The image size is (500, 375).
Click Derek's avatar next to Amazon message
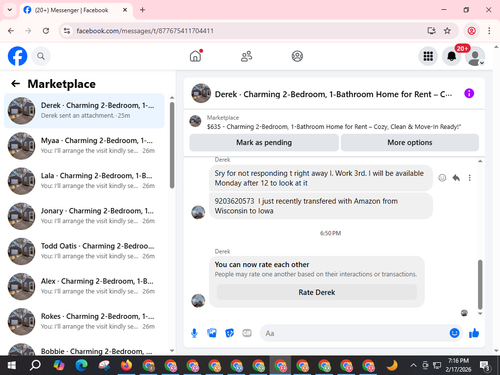(198, 212)
